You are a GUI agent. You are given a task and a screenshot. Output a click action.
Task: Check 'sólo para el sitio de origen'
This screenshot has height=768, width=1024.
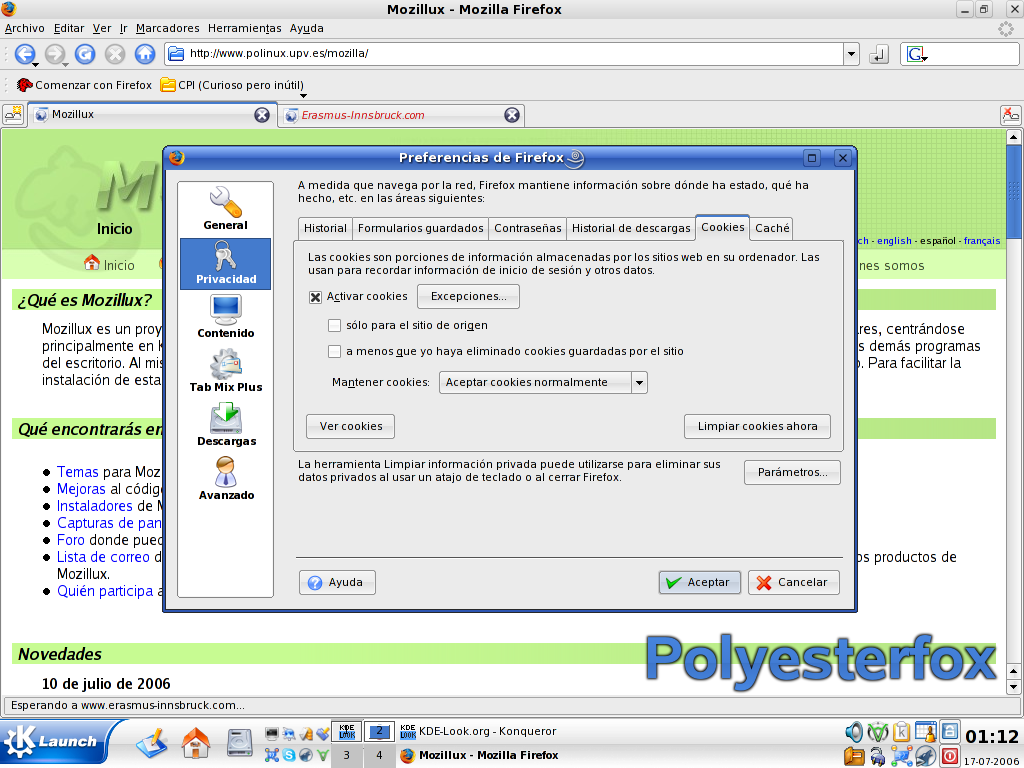(x=334, y=325)
